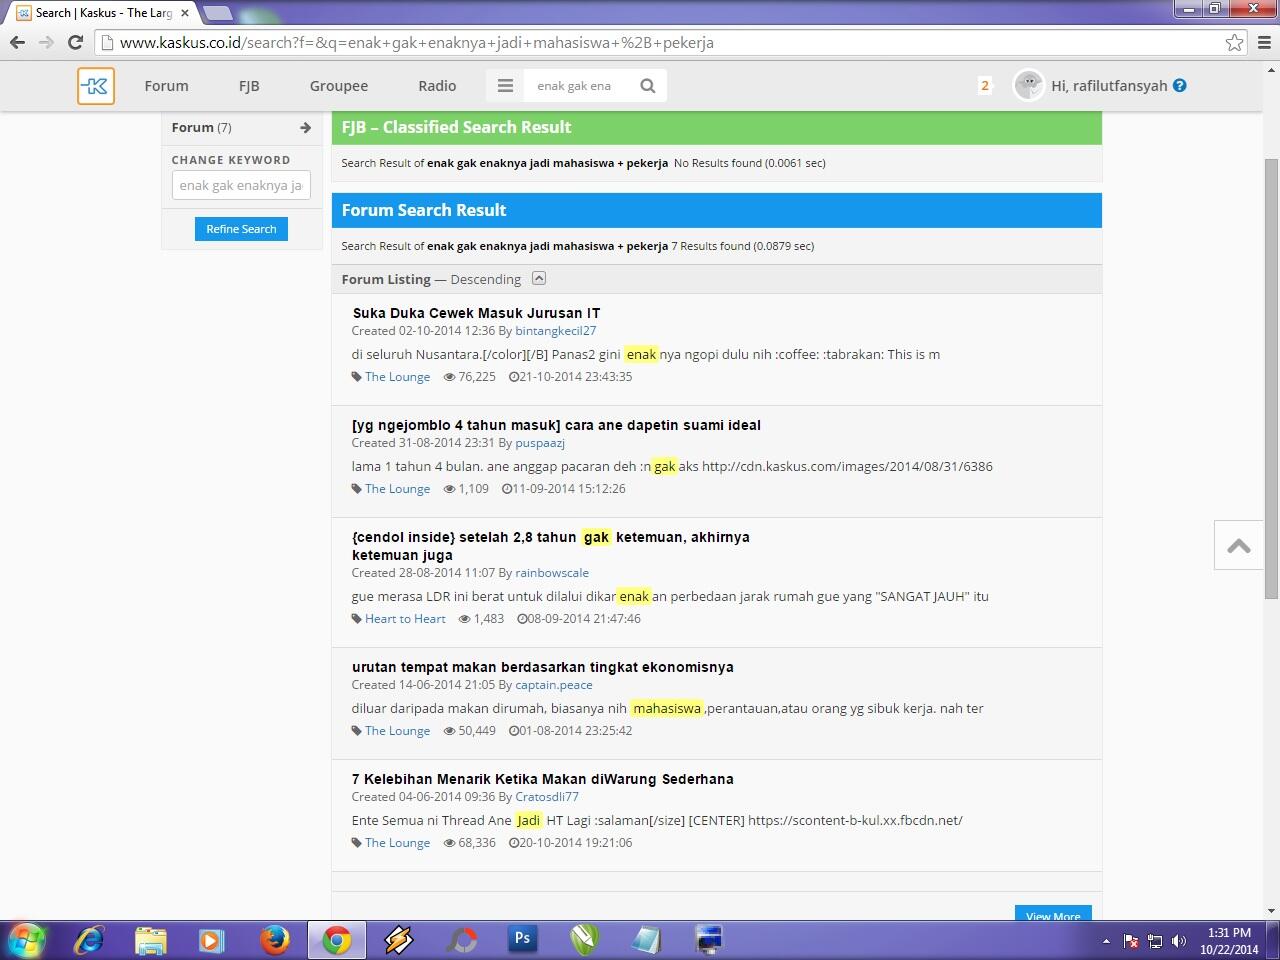The width and height of the screenshot is (1280, 960).
Task: Visit user puspaazj profile
Action: point(540,443)
